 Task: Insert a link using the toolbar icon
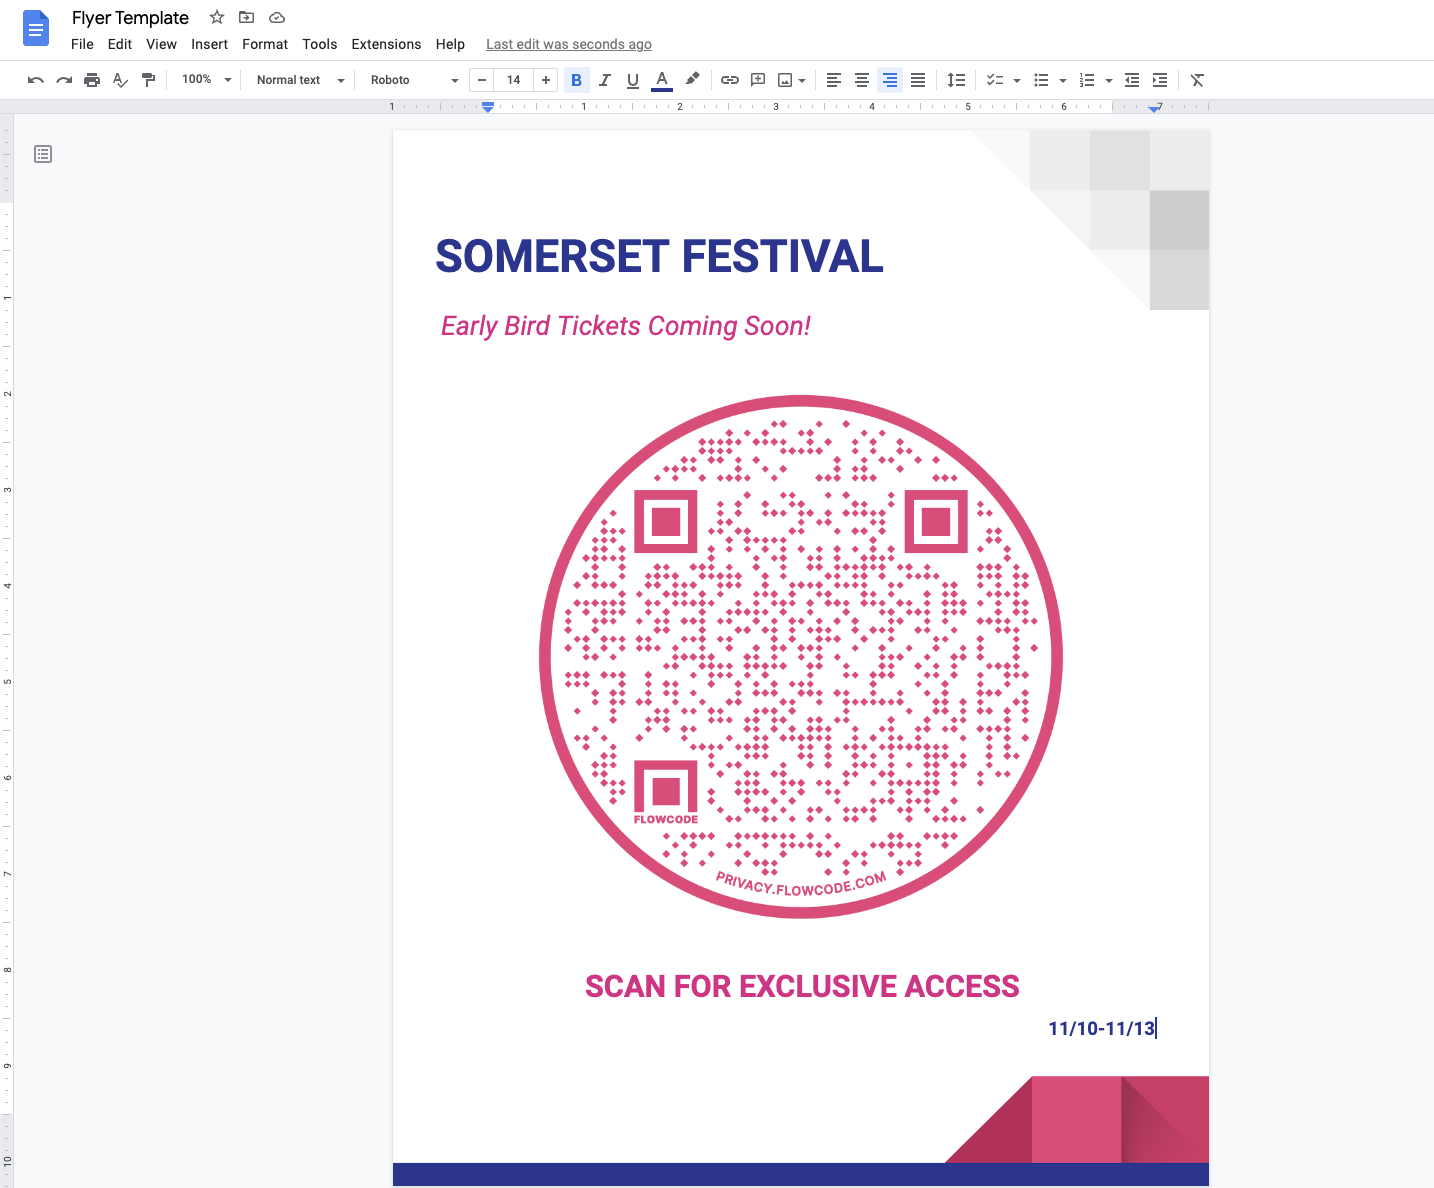729,80
